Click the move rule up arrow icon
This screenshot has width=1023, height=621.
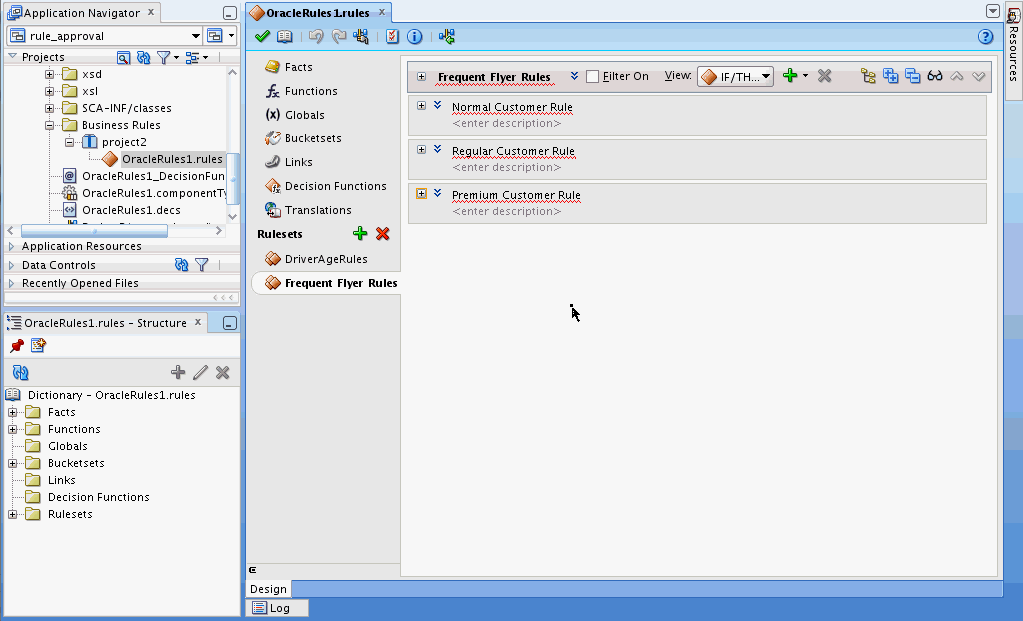[x=956, y=76]
